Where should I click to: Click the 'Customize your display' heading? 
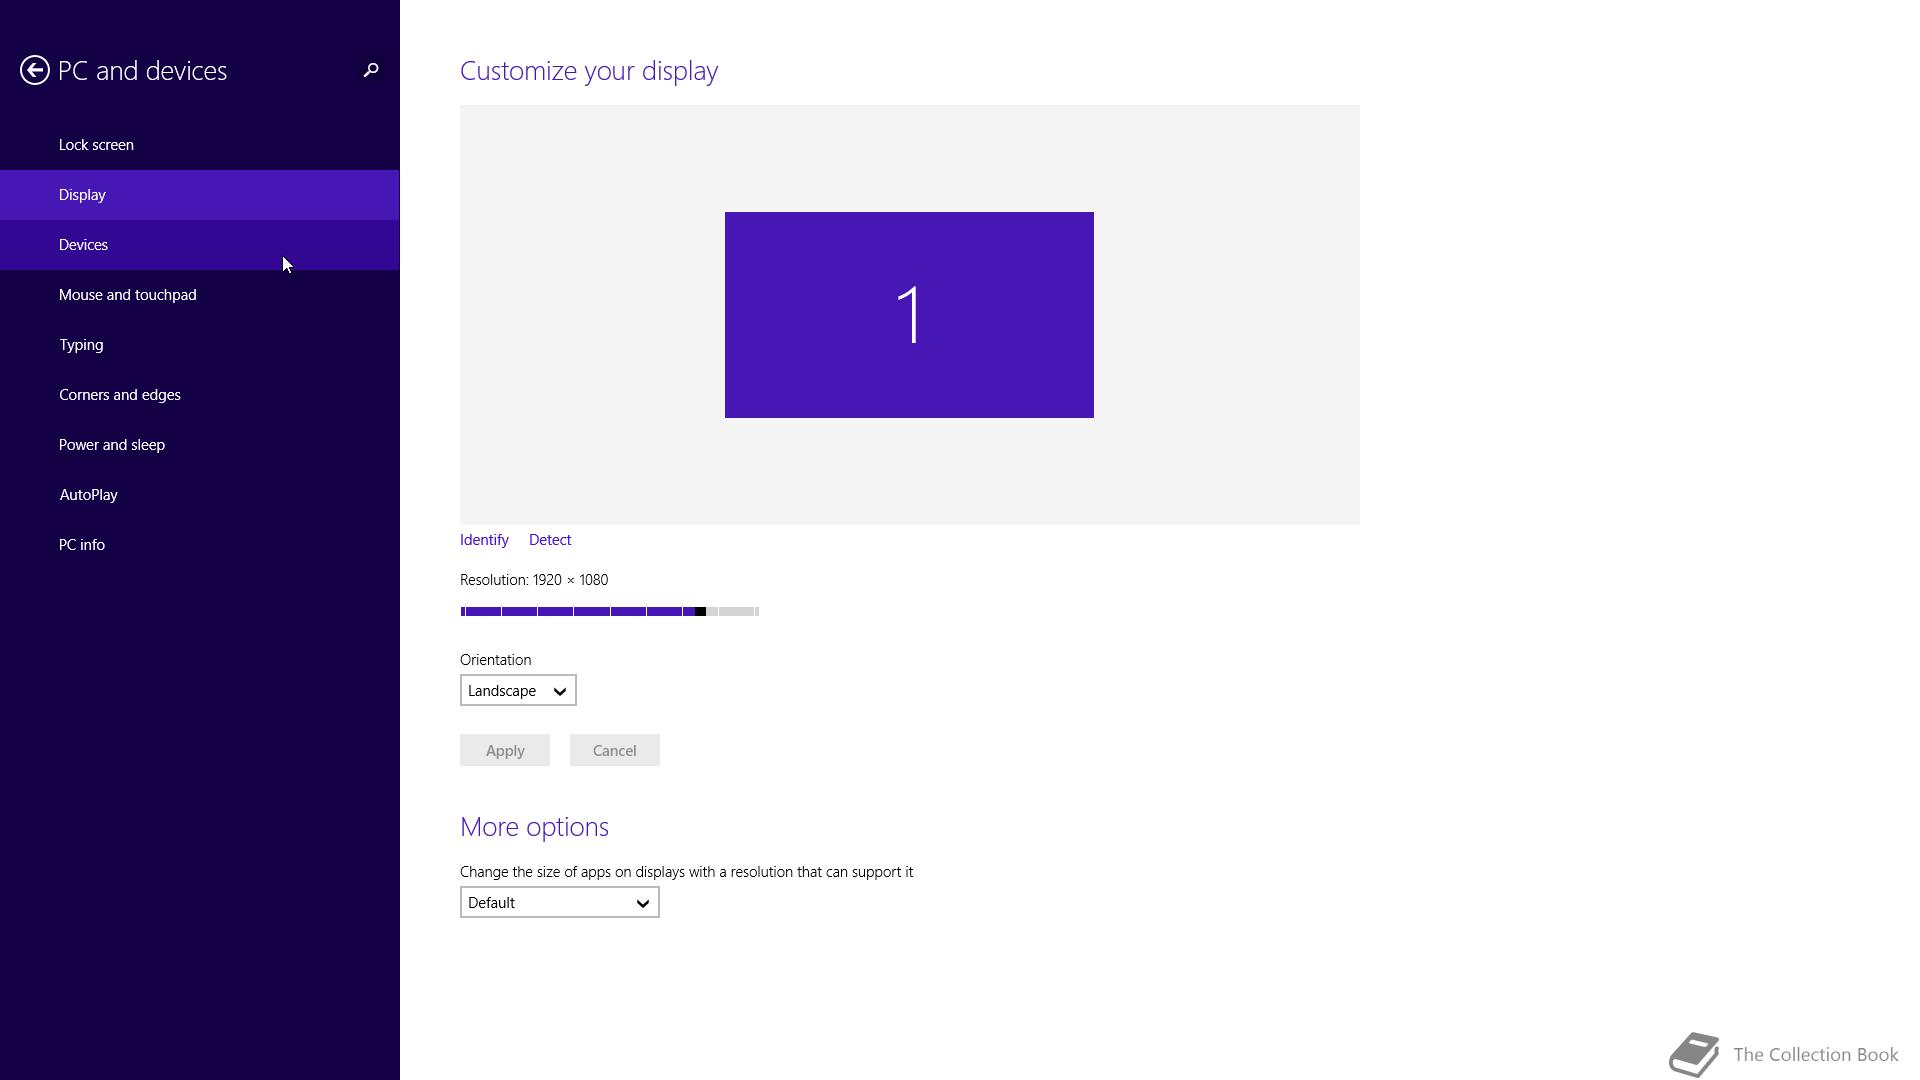coord(589,71)
